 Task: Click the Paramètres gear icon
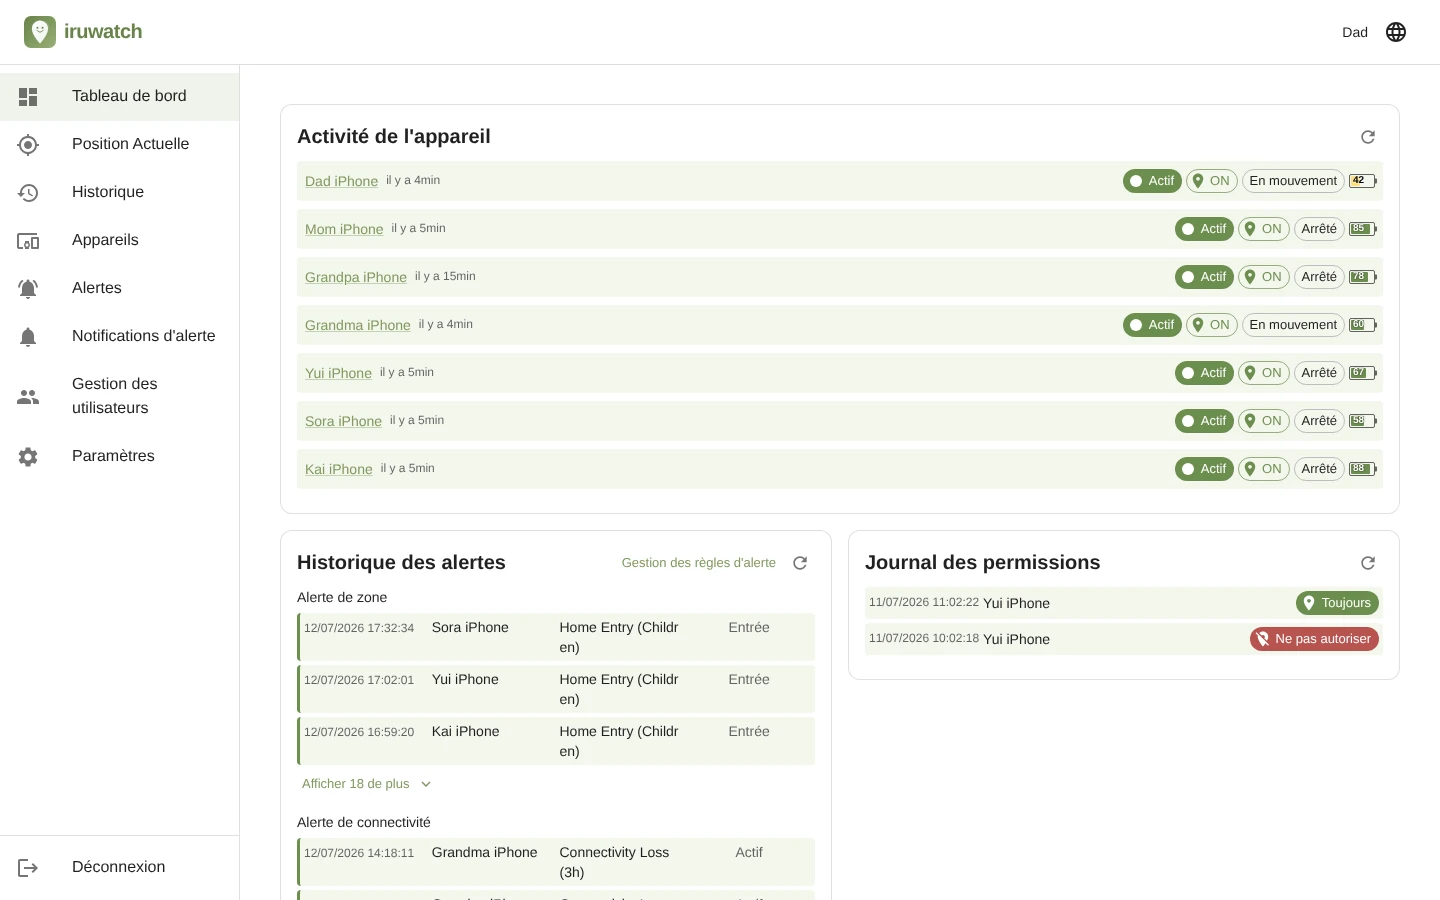coord(28,456)
